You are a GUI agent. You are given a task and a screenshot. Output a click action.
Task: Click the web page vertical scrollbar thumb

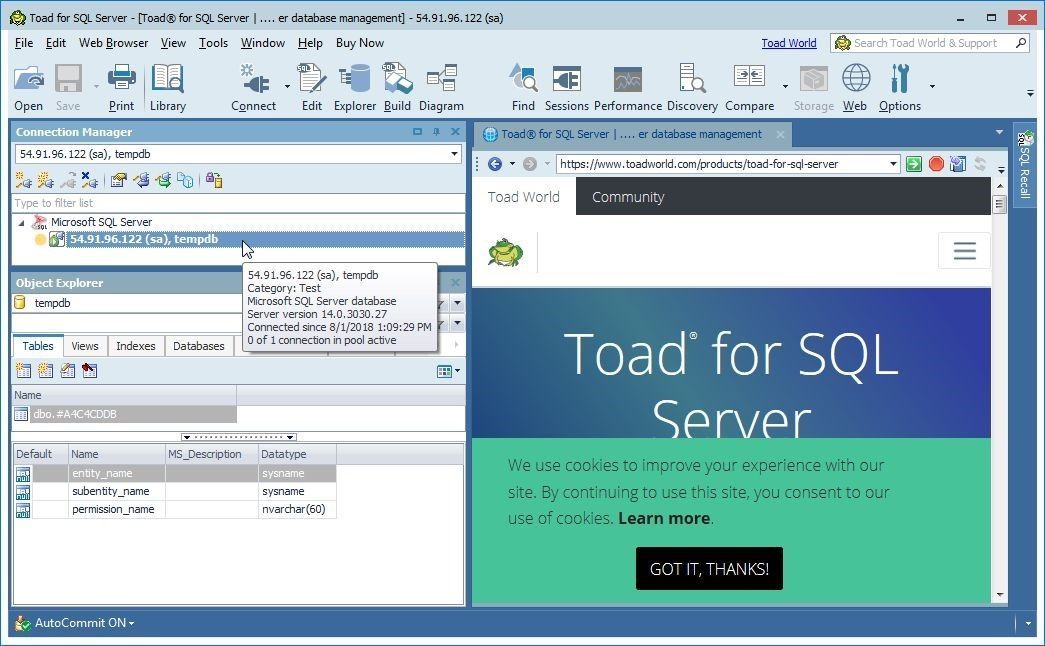click(999, 204)
